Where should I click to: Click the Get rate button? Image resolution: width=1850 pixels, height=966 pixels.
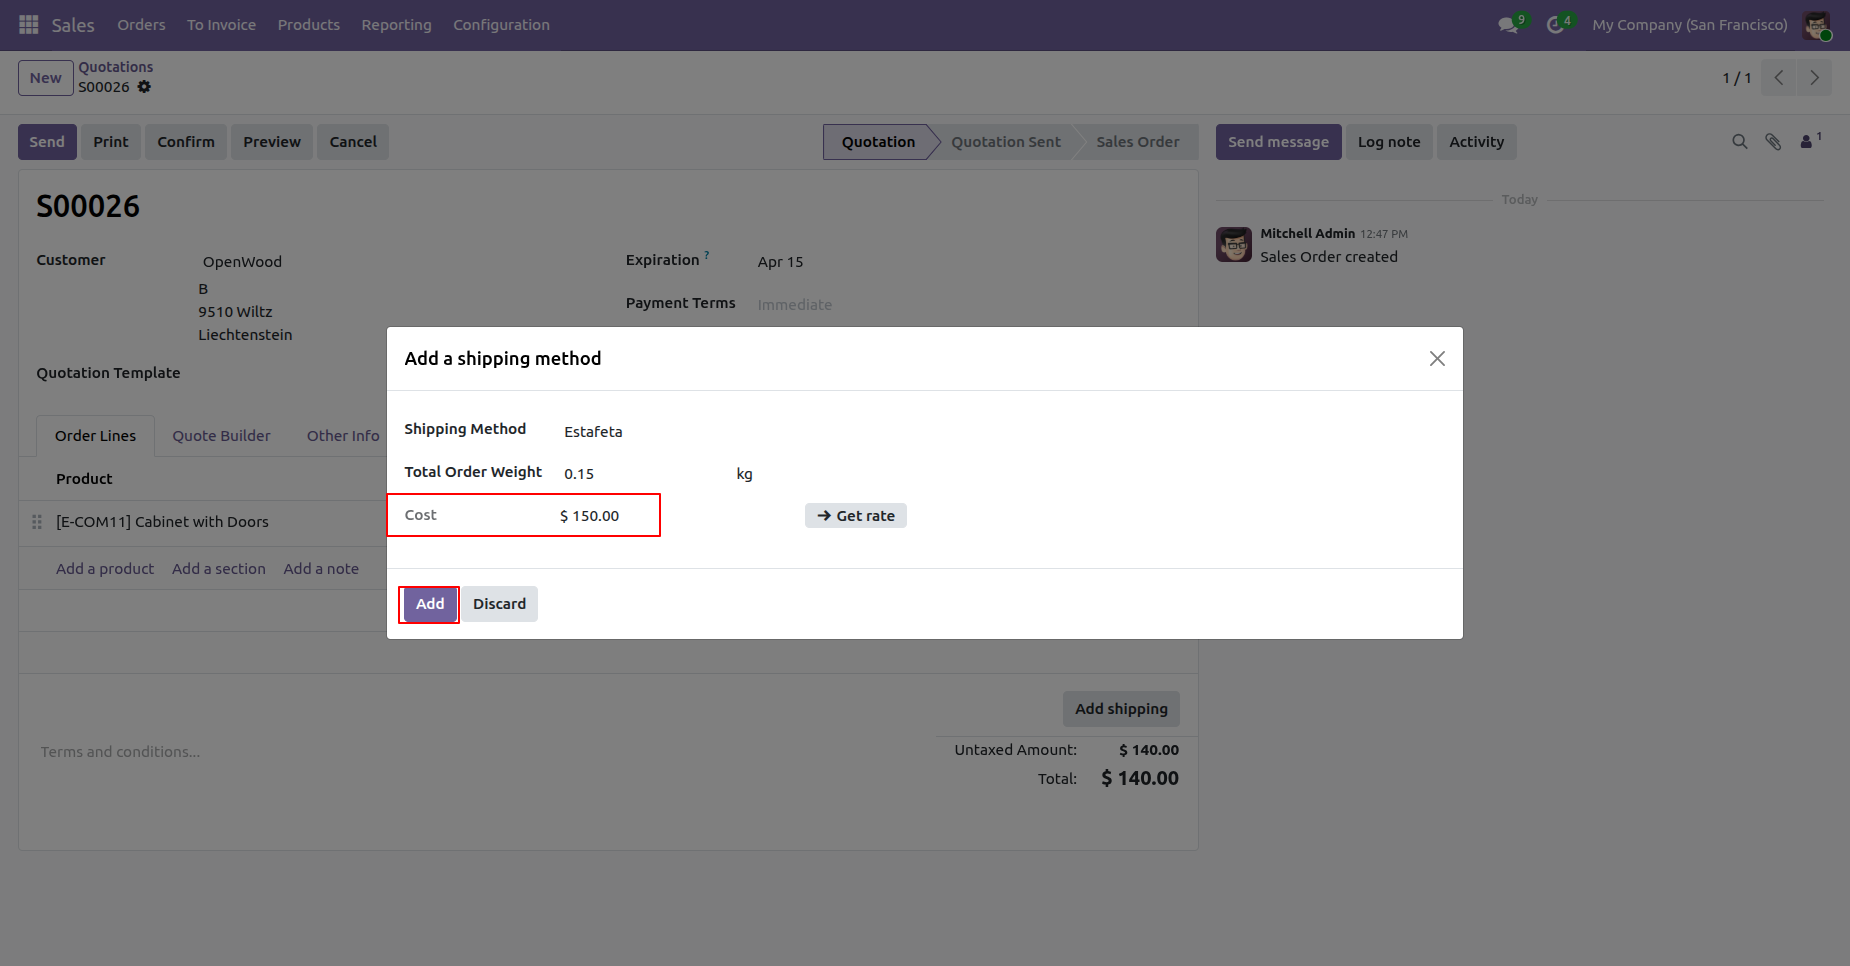click(x=856, y=516)
